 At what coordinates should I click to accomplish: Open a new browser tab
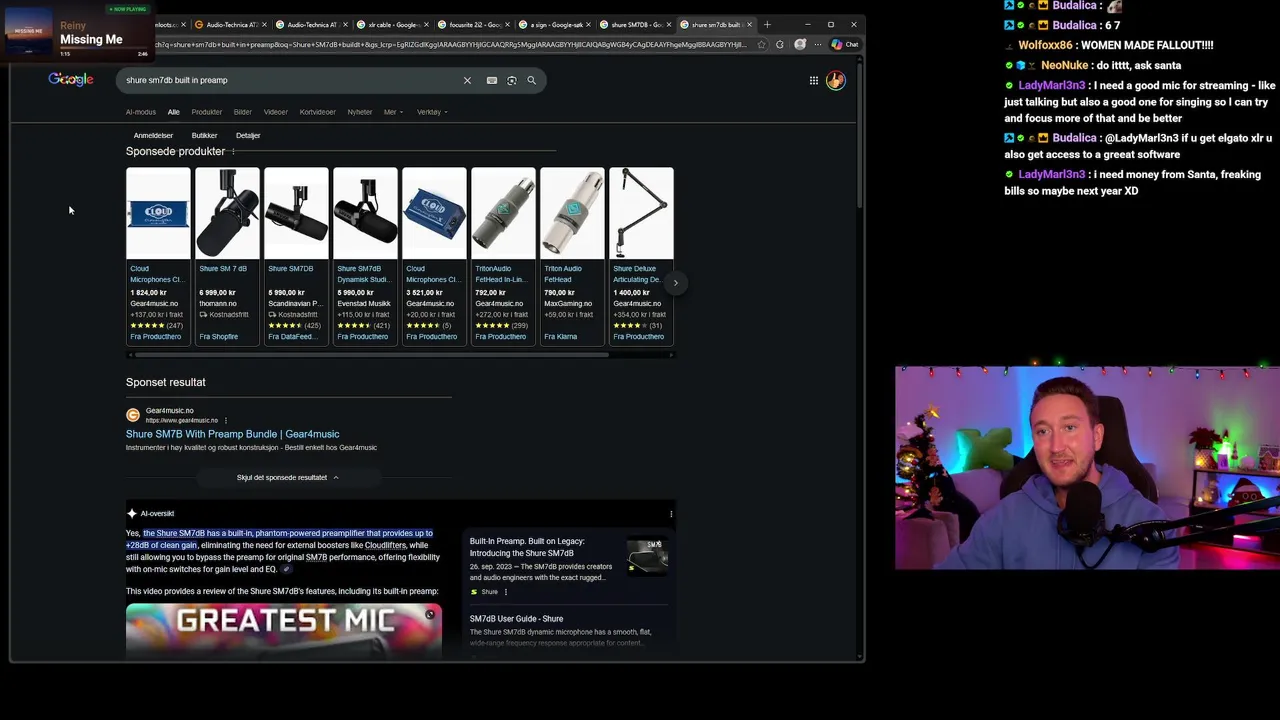(767, 24)
